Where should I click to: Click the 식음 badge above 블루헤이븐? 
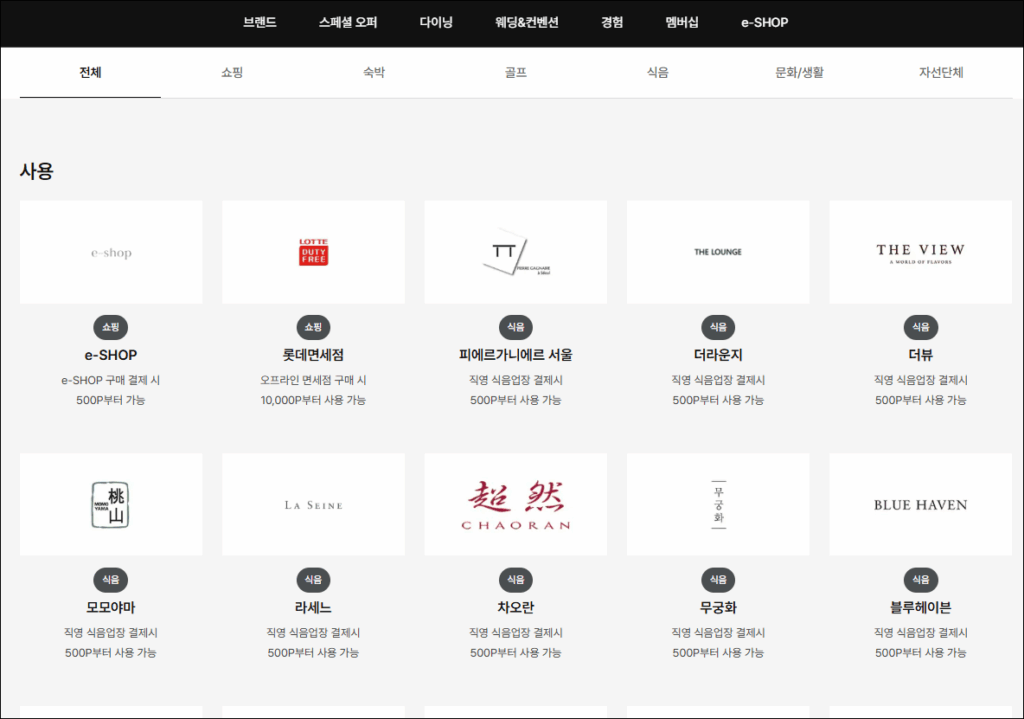pos(921,580)
